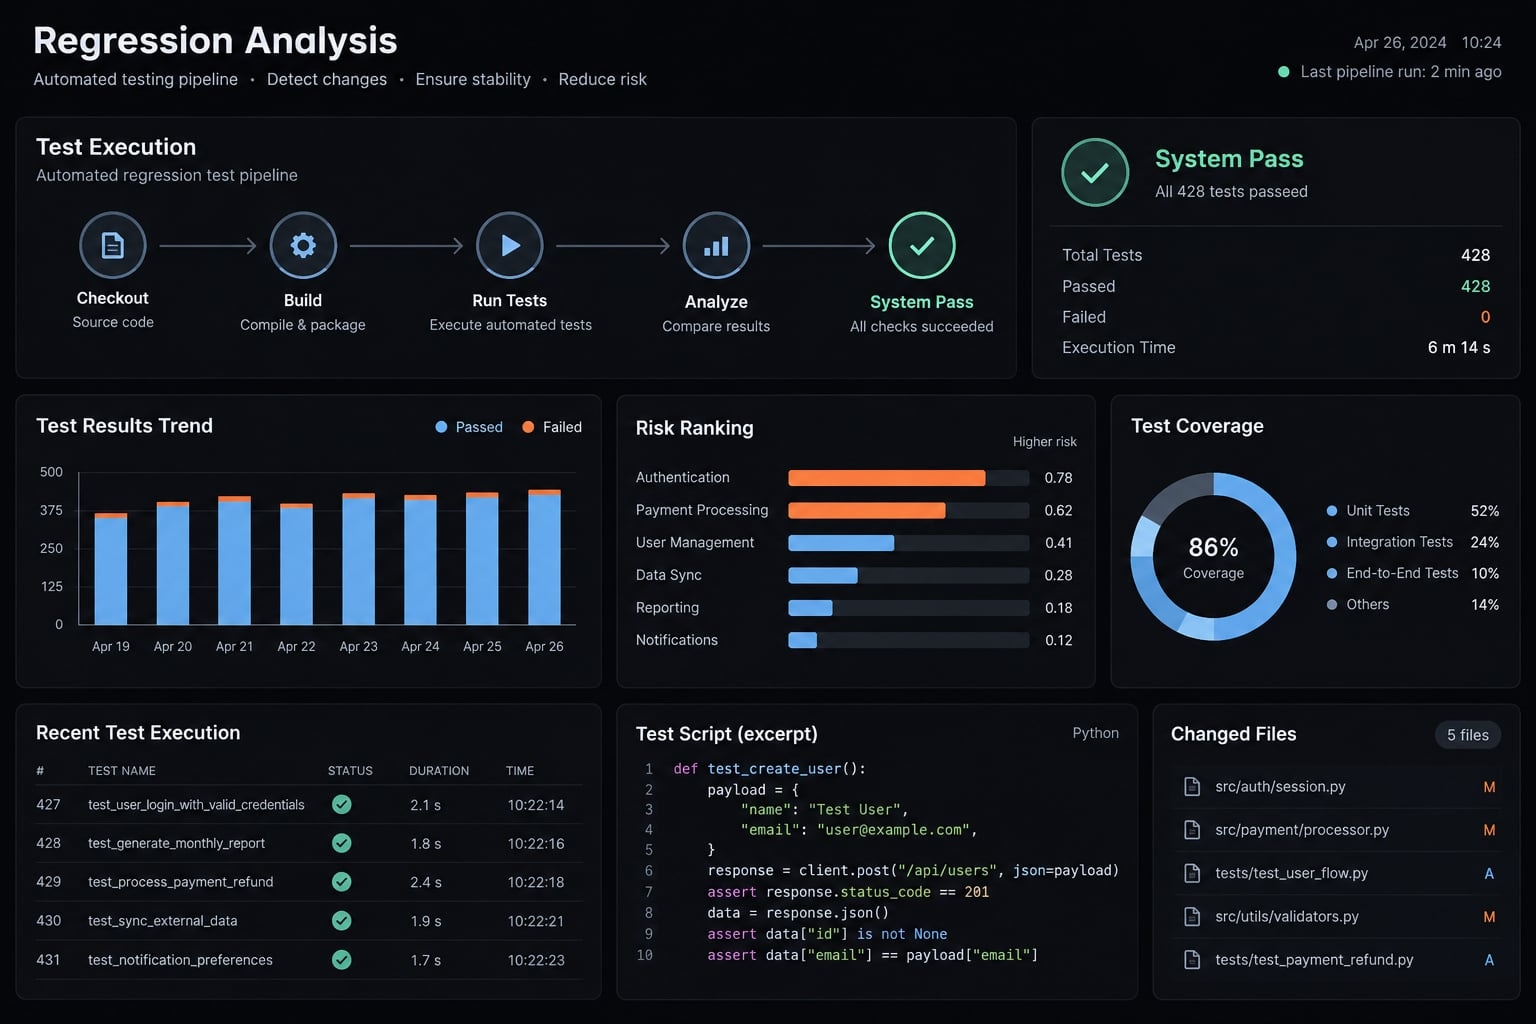1536x1024 pixels.
Task: Click file icon beside src/utils/validators.py
Action: pos(1192,916)
